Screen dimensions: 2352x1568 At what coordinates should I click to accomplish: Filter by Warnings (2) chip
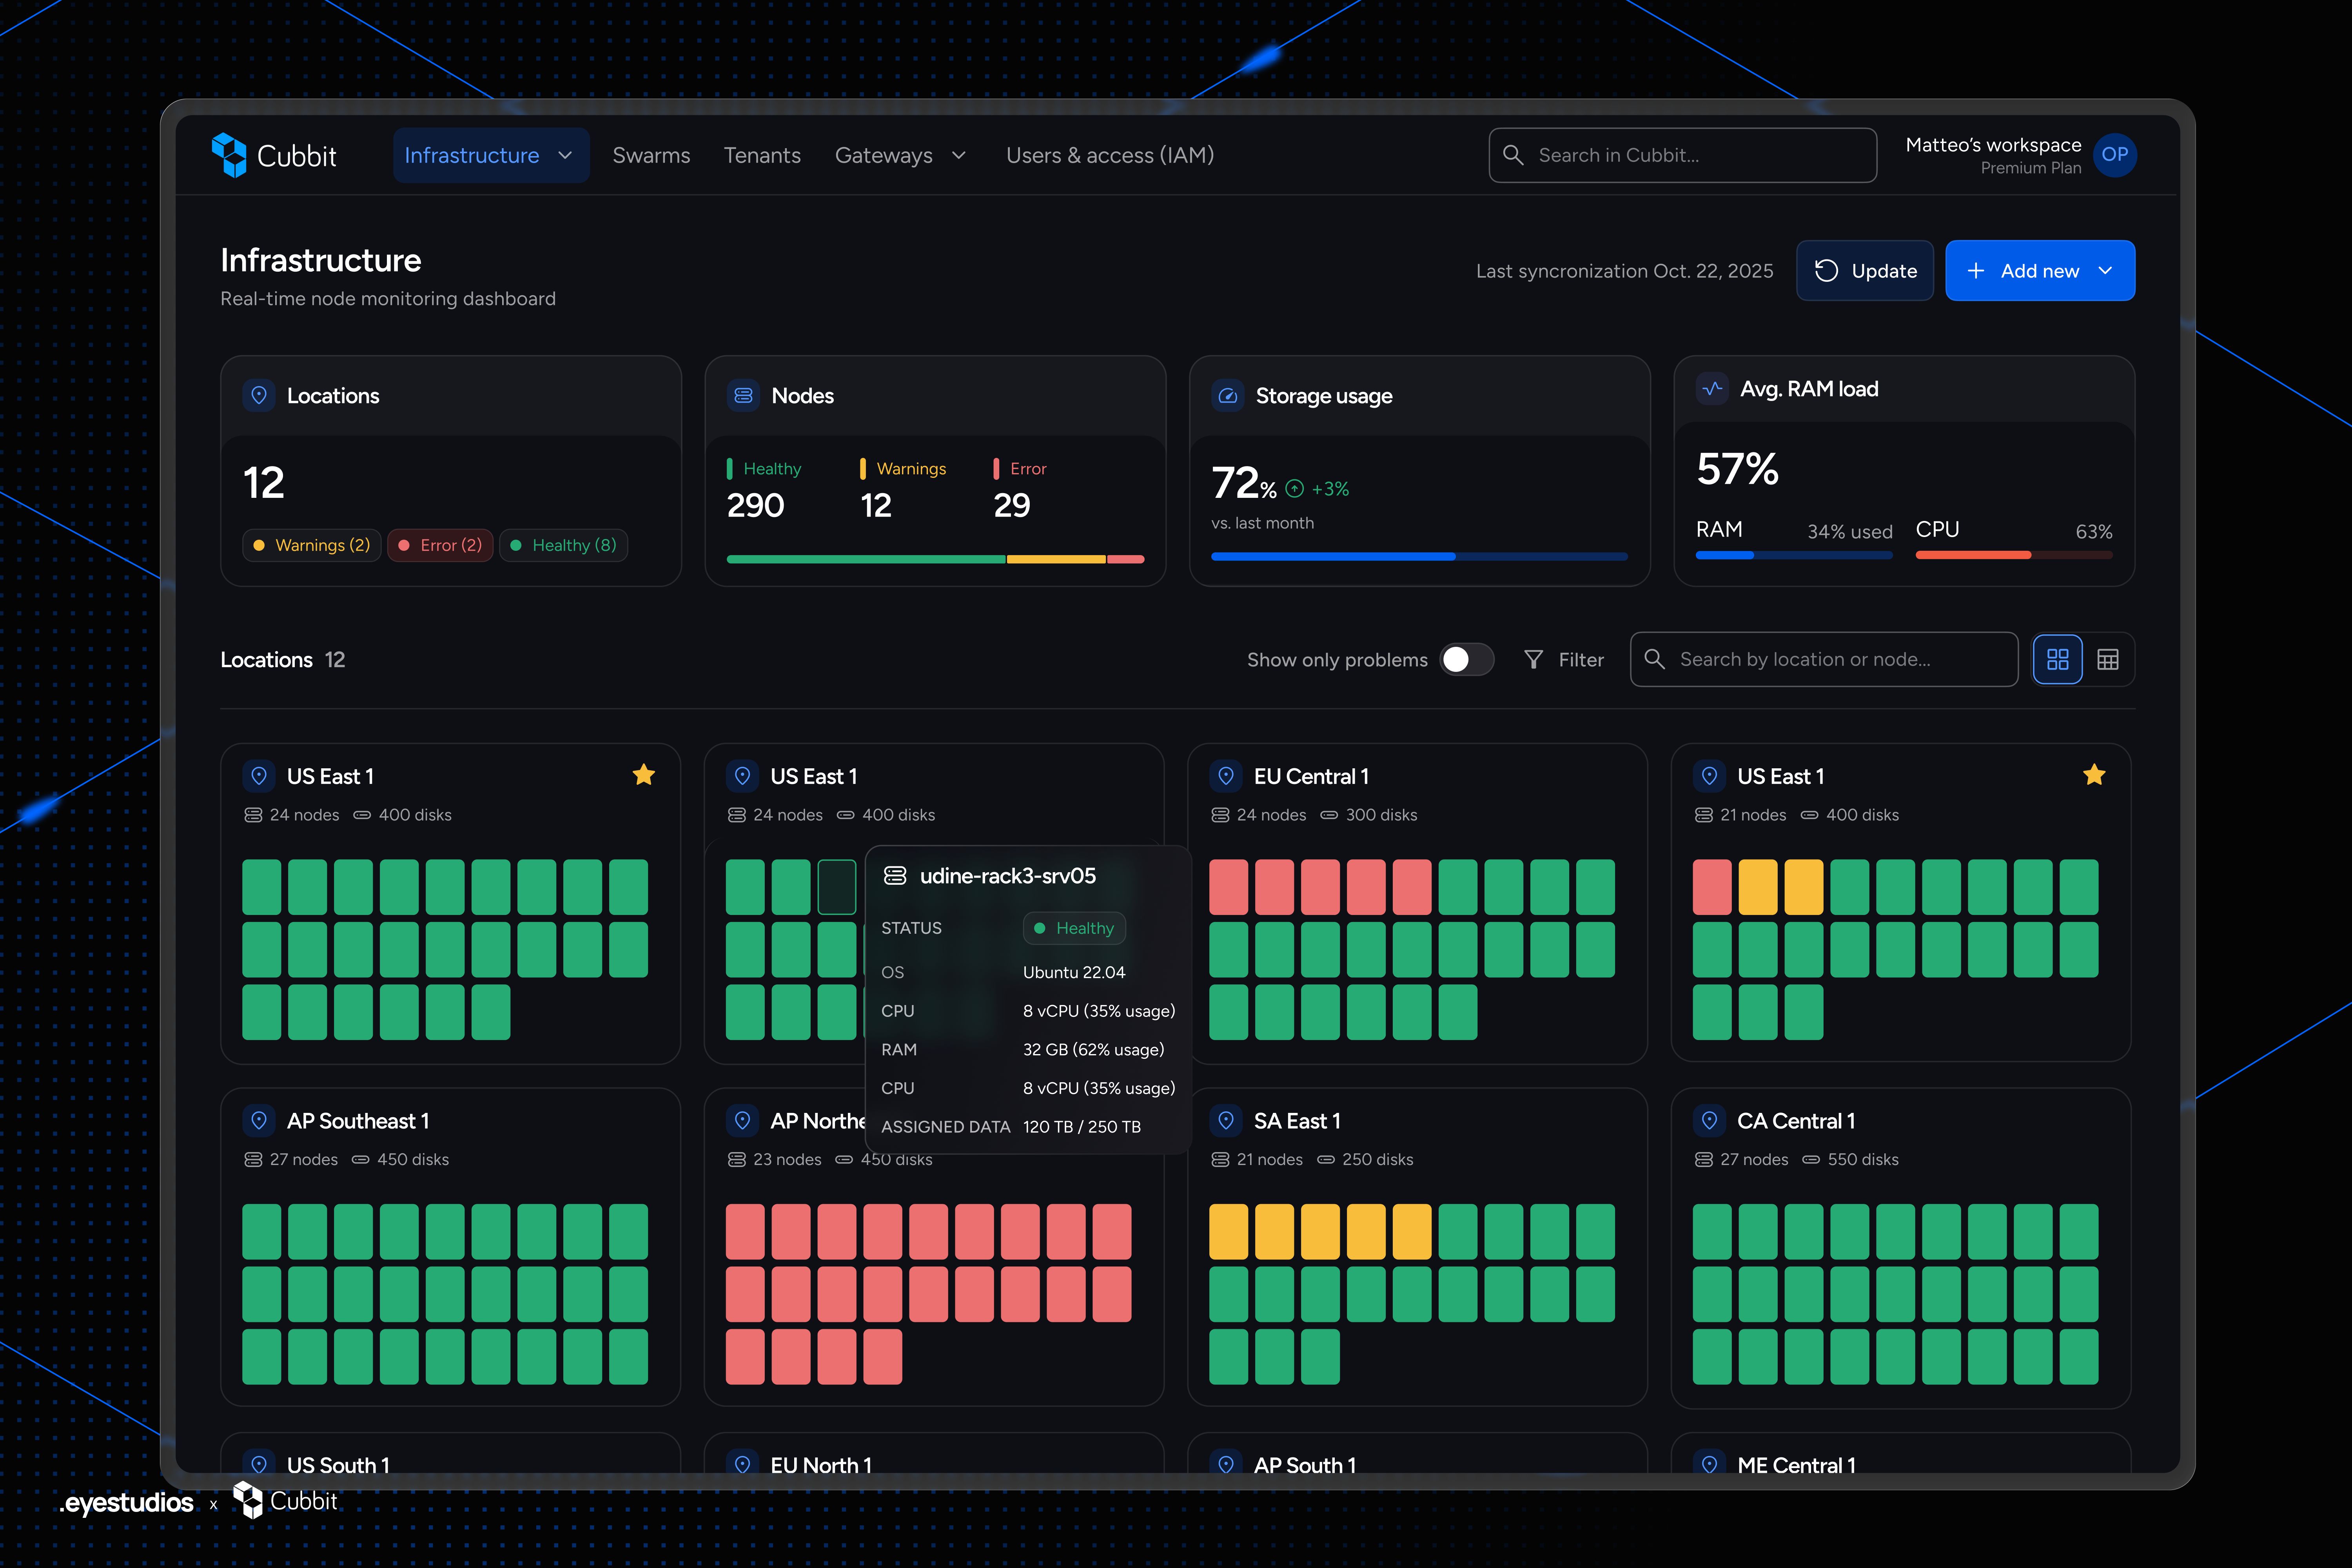click(311, 545)
